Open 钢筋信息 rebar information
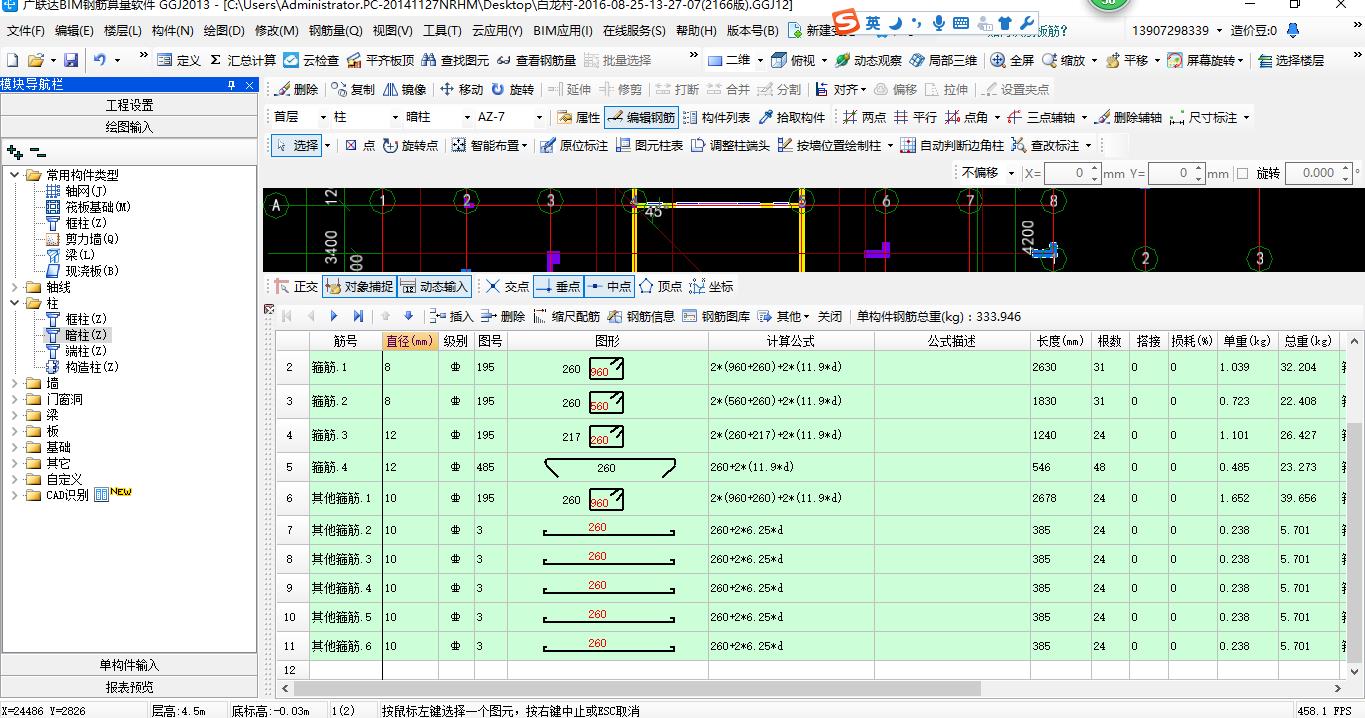The height and width of the screenshot is (718, 1365). pyautogui.click(x=641, y=316)
